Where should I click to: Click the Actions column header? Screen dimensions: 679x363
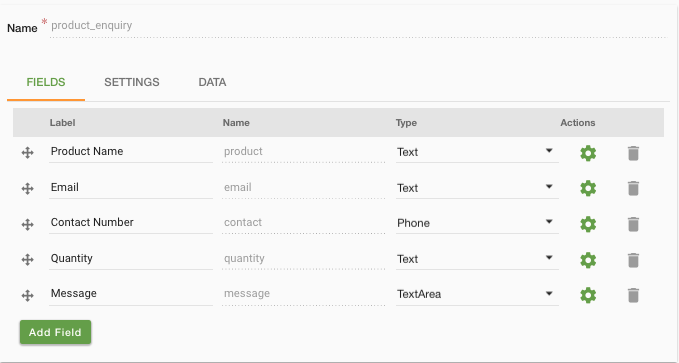tap(578, 123)
